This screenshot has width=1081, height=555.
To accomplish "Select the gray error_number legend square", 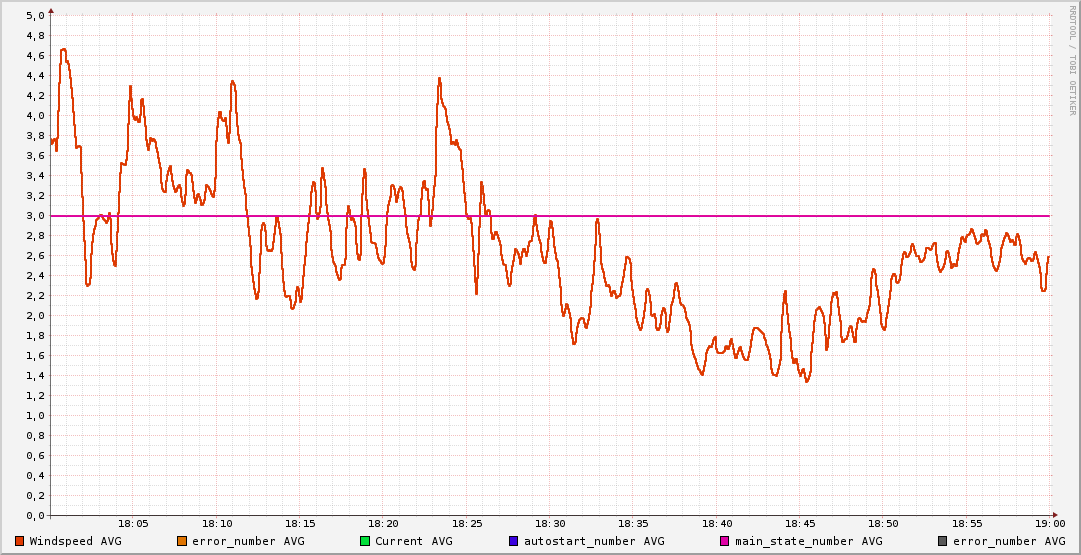I will click(x=943, y=541).
